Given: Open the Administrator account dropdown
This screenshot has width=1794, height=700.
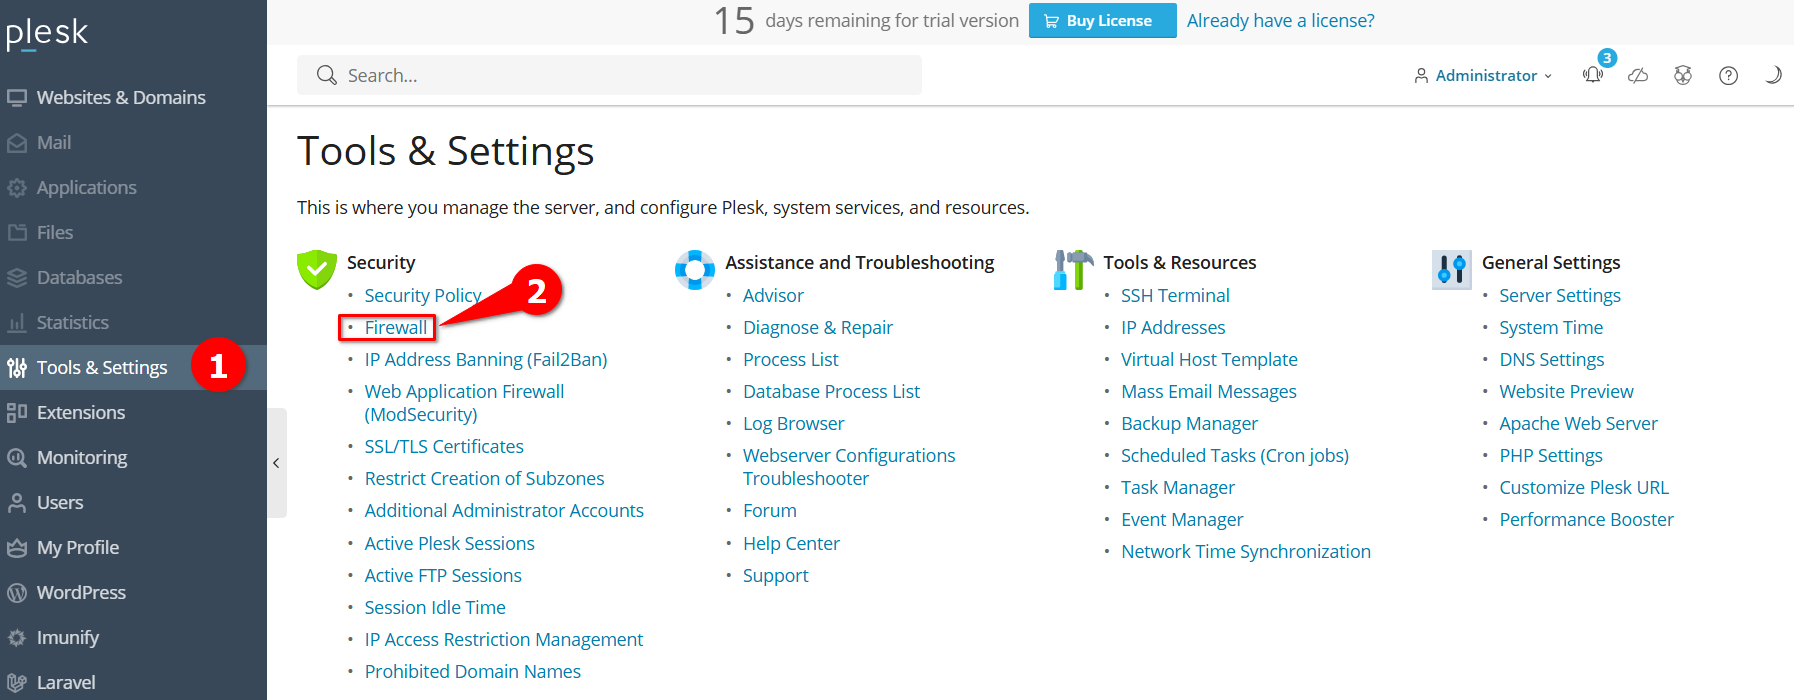Looking at the screenshot, I should (x=1483, y=75).
